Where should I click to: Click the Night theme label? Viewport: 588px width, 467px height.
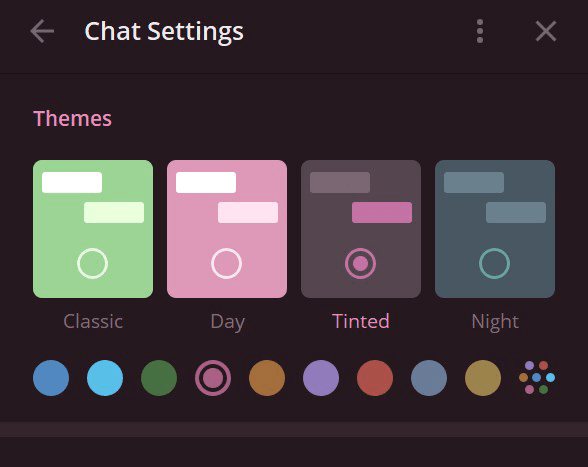[x=495, y=321]
